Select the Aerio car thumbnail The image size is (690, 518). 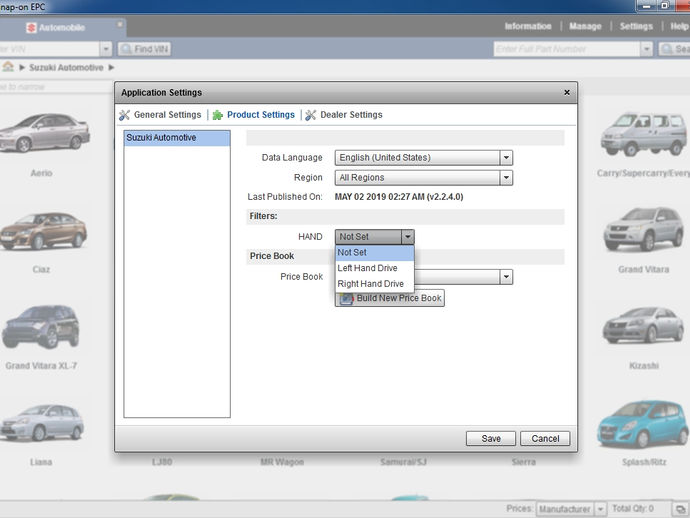45,133
